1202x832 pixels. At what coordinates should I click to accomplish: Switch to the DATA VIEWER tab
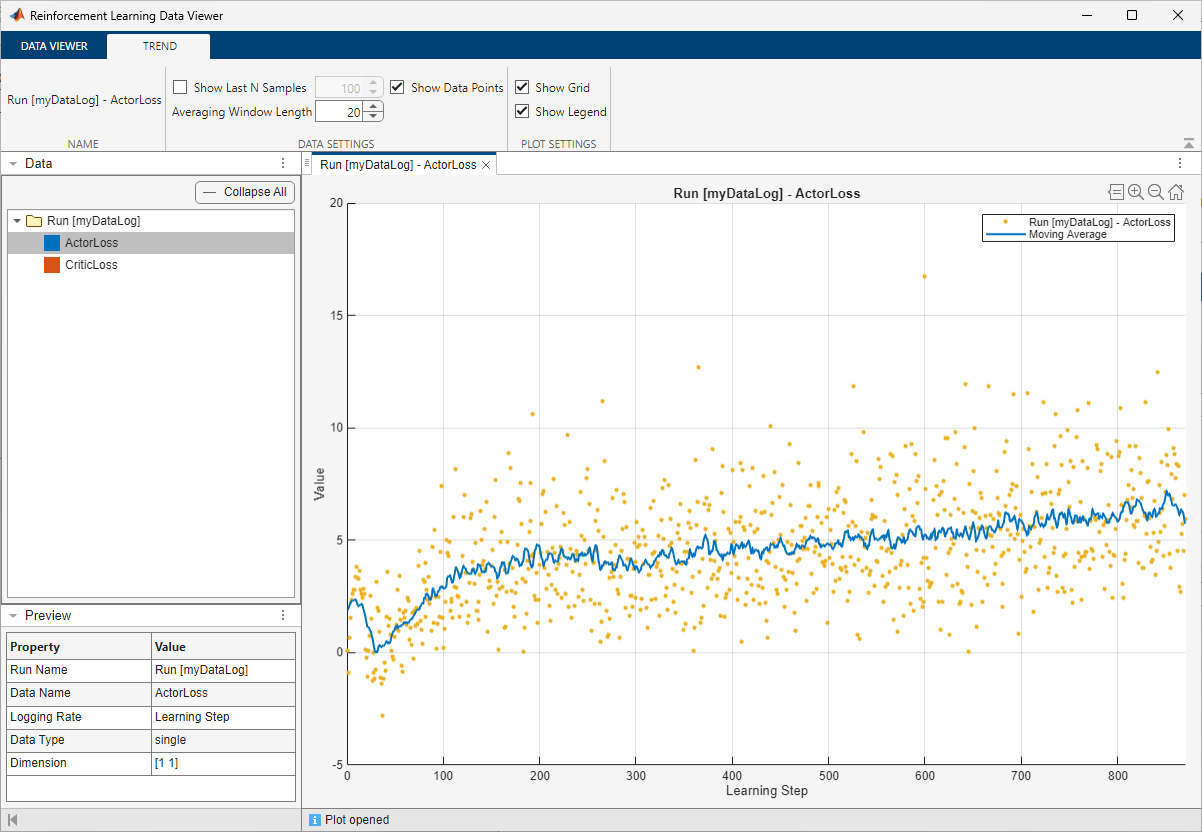tap(54, 46)
